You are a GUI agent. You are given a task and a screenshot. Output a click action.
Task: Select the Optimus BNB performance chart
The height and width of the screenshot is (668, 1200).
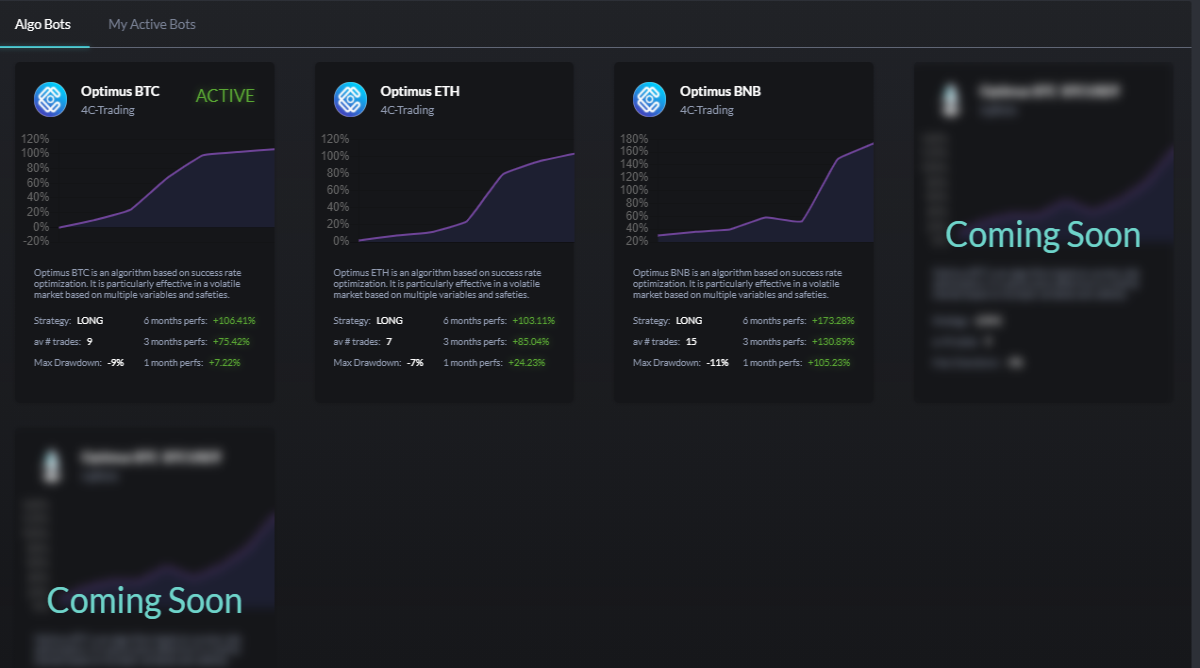click(747, 190)
